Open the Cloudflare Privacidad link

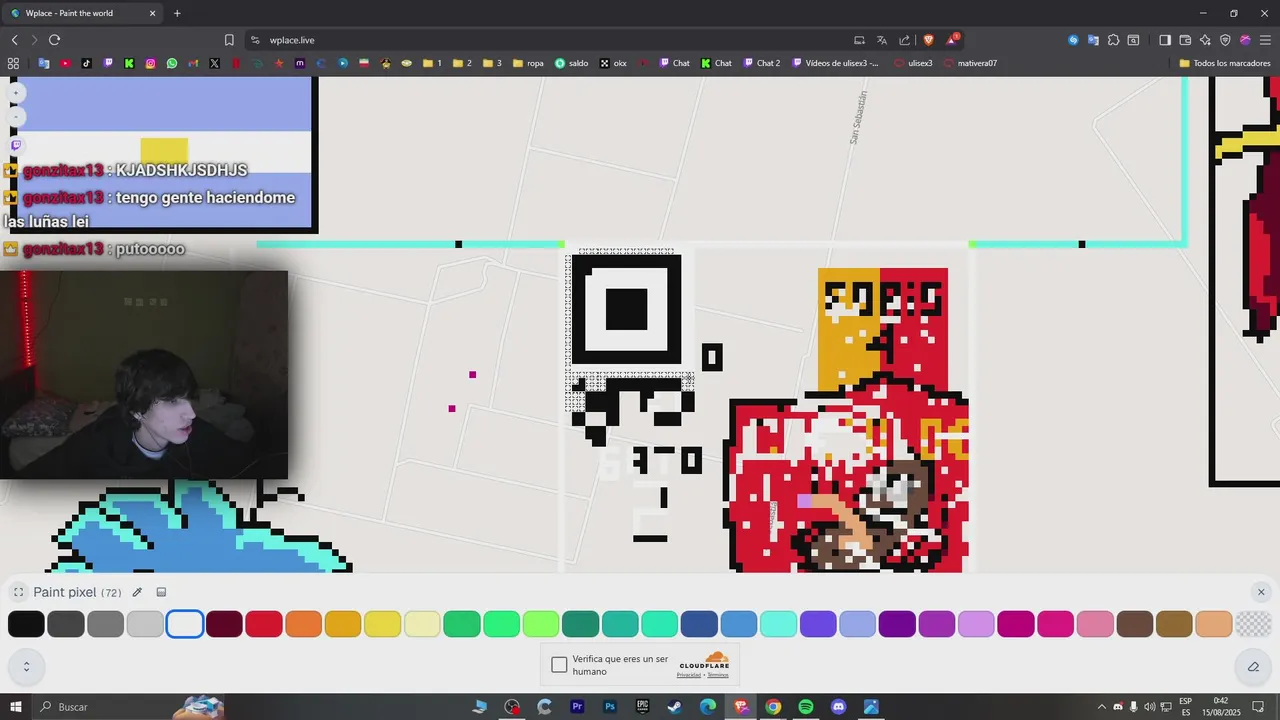688,675
